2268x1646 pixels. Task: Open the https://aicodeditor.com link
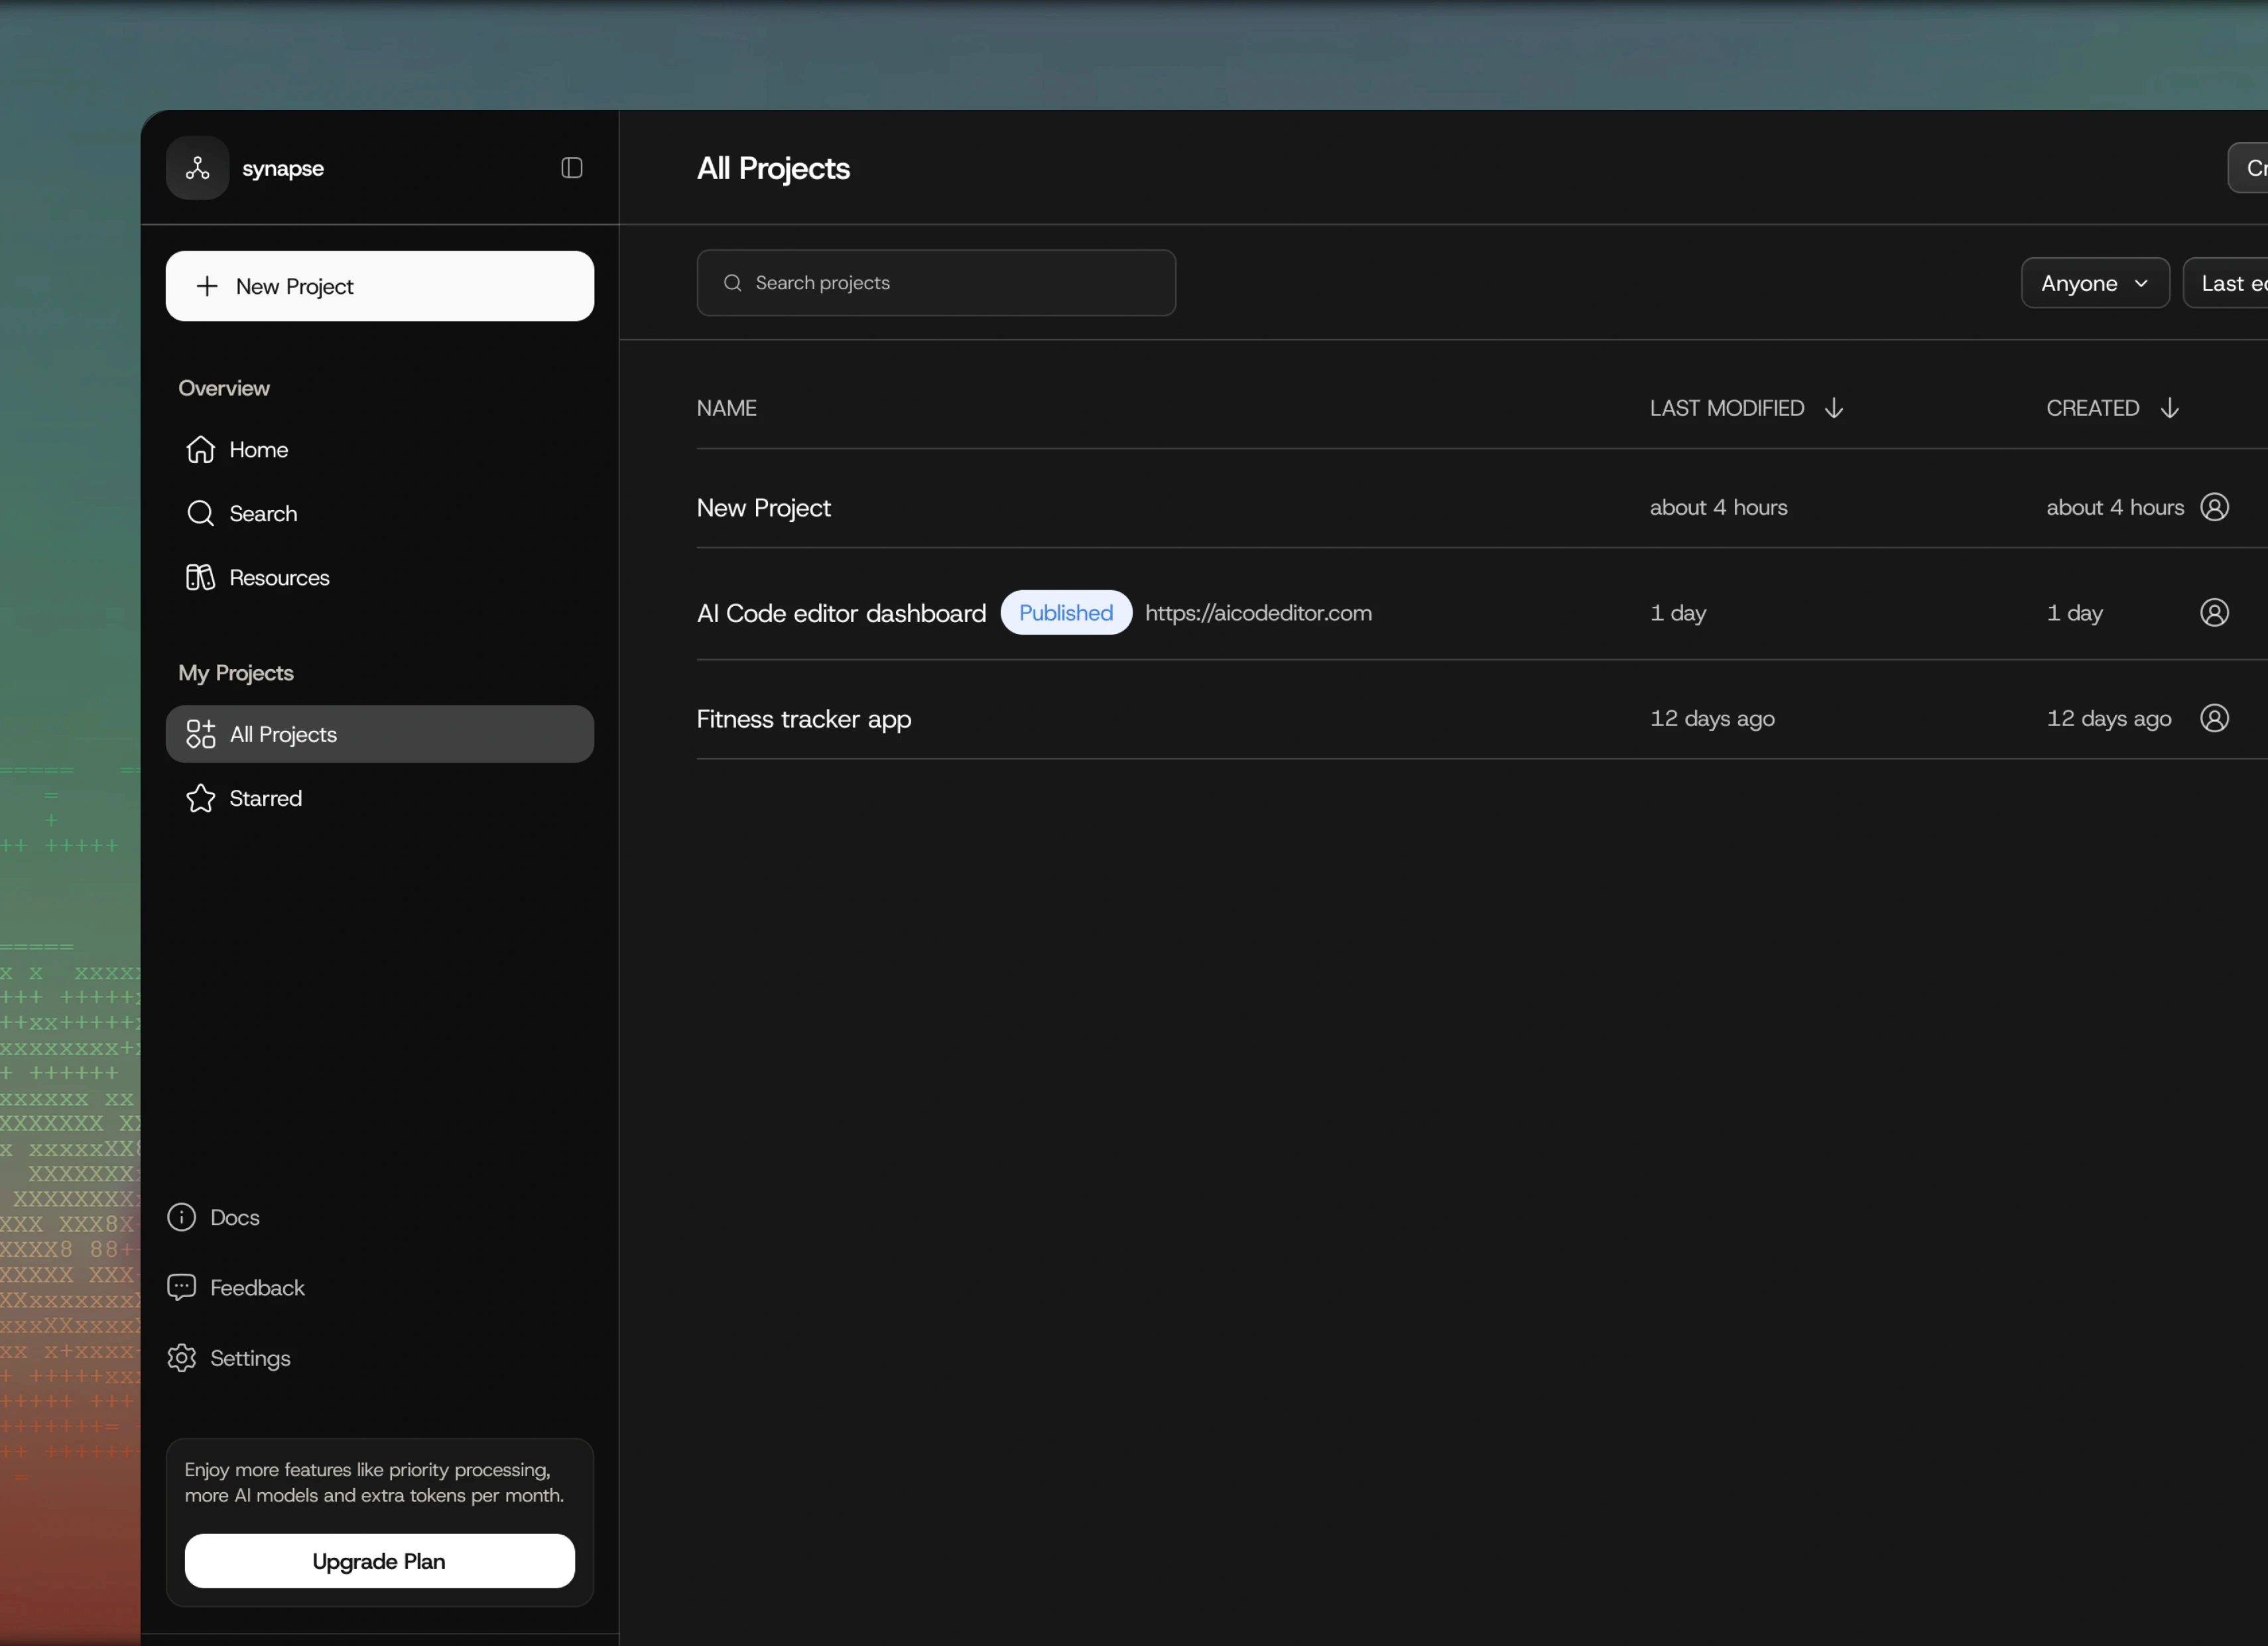[1259, 613]
